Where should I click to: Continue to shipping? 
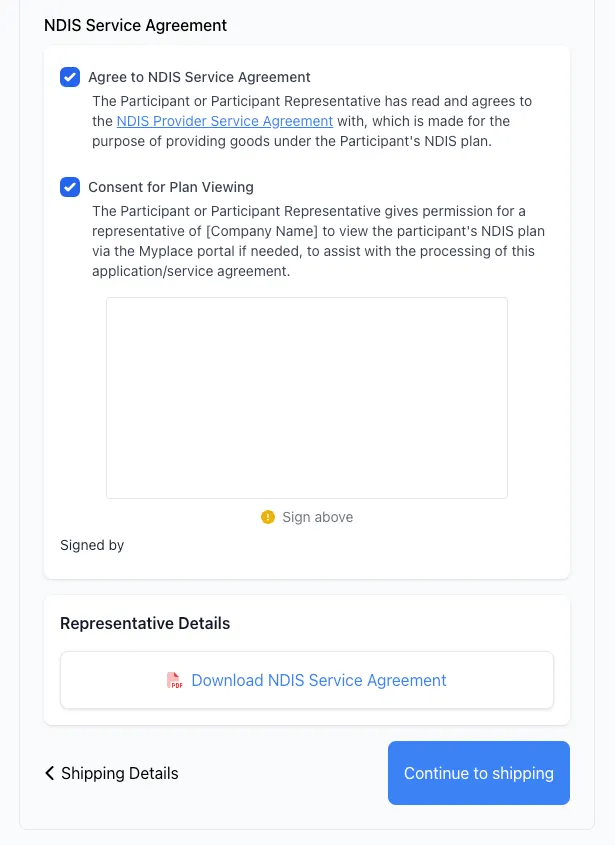coord(479,773)
